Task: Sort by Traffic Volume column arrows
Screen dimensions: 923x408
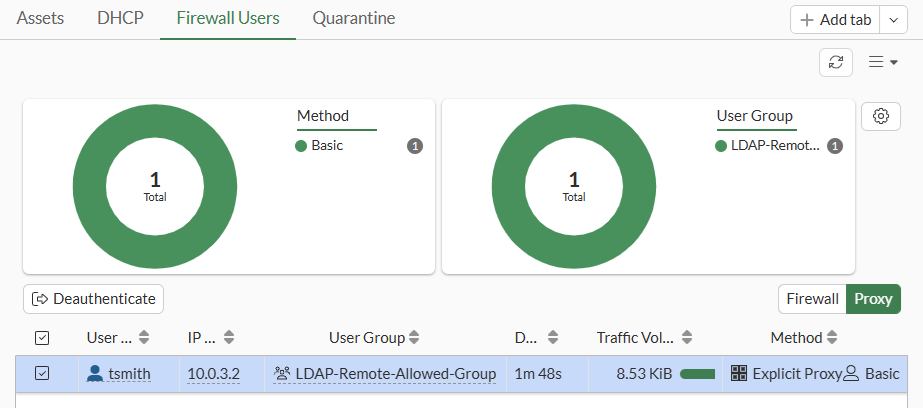Action: 687,338
